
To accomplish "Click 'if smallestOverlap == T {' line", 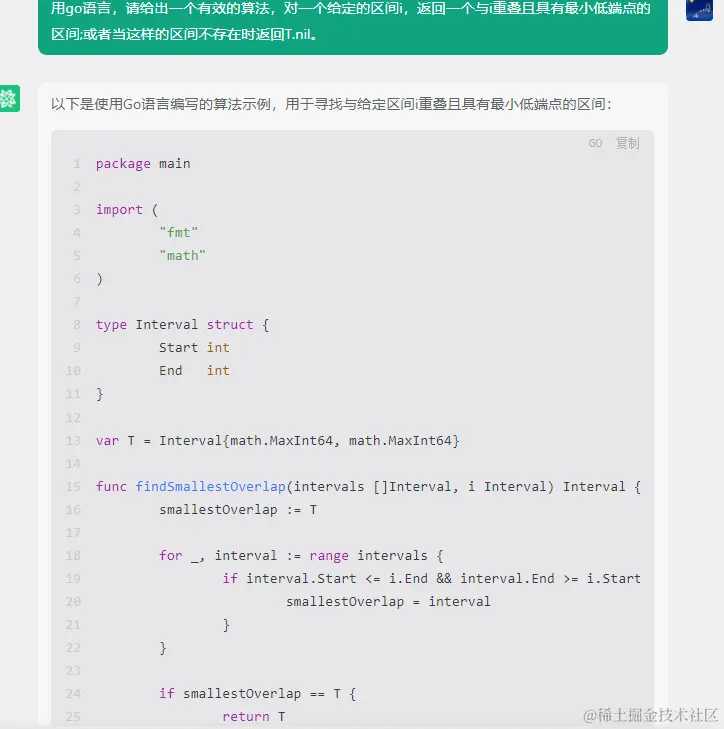I will point(258,694).
